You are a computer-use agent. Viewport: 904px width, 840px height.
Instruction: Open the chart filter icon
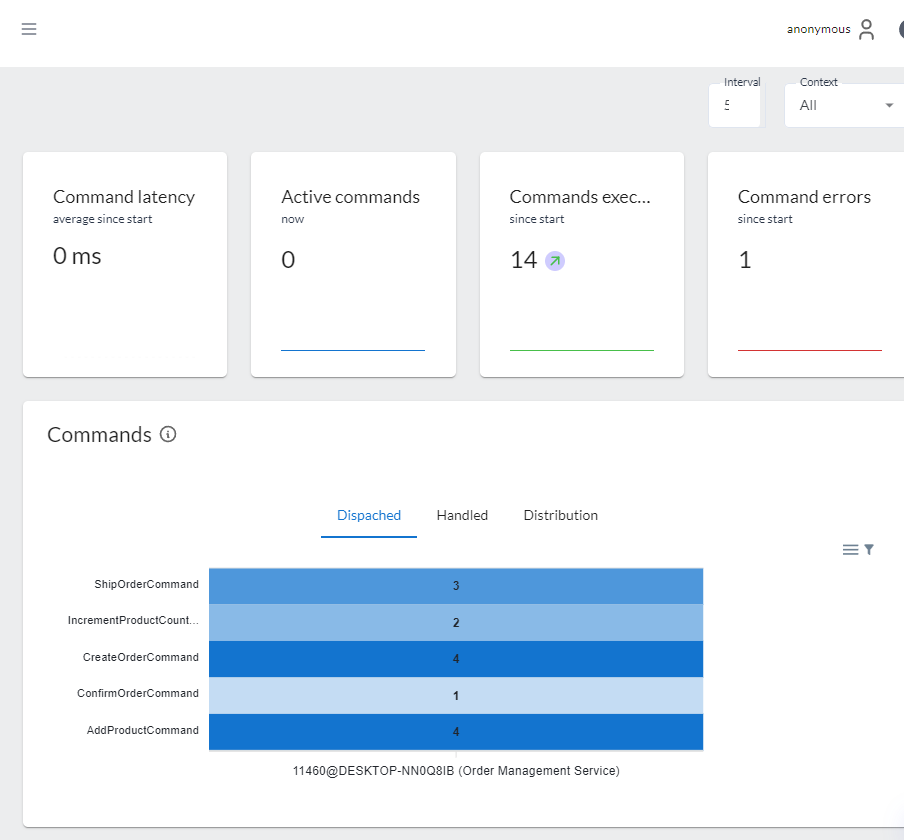click(x=869, y=549)
